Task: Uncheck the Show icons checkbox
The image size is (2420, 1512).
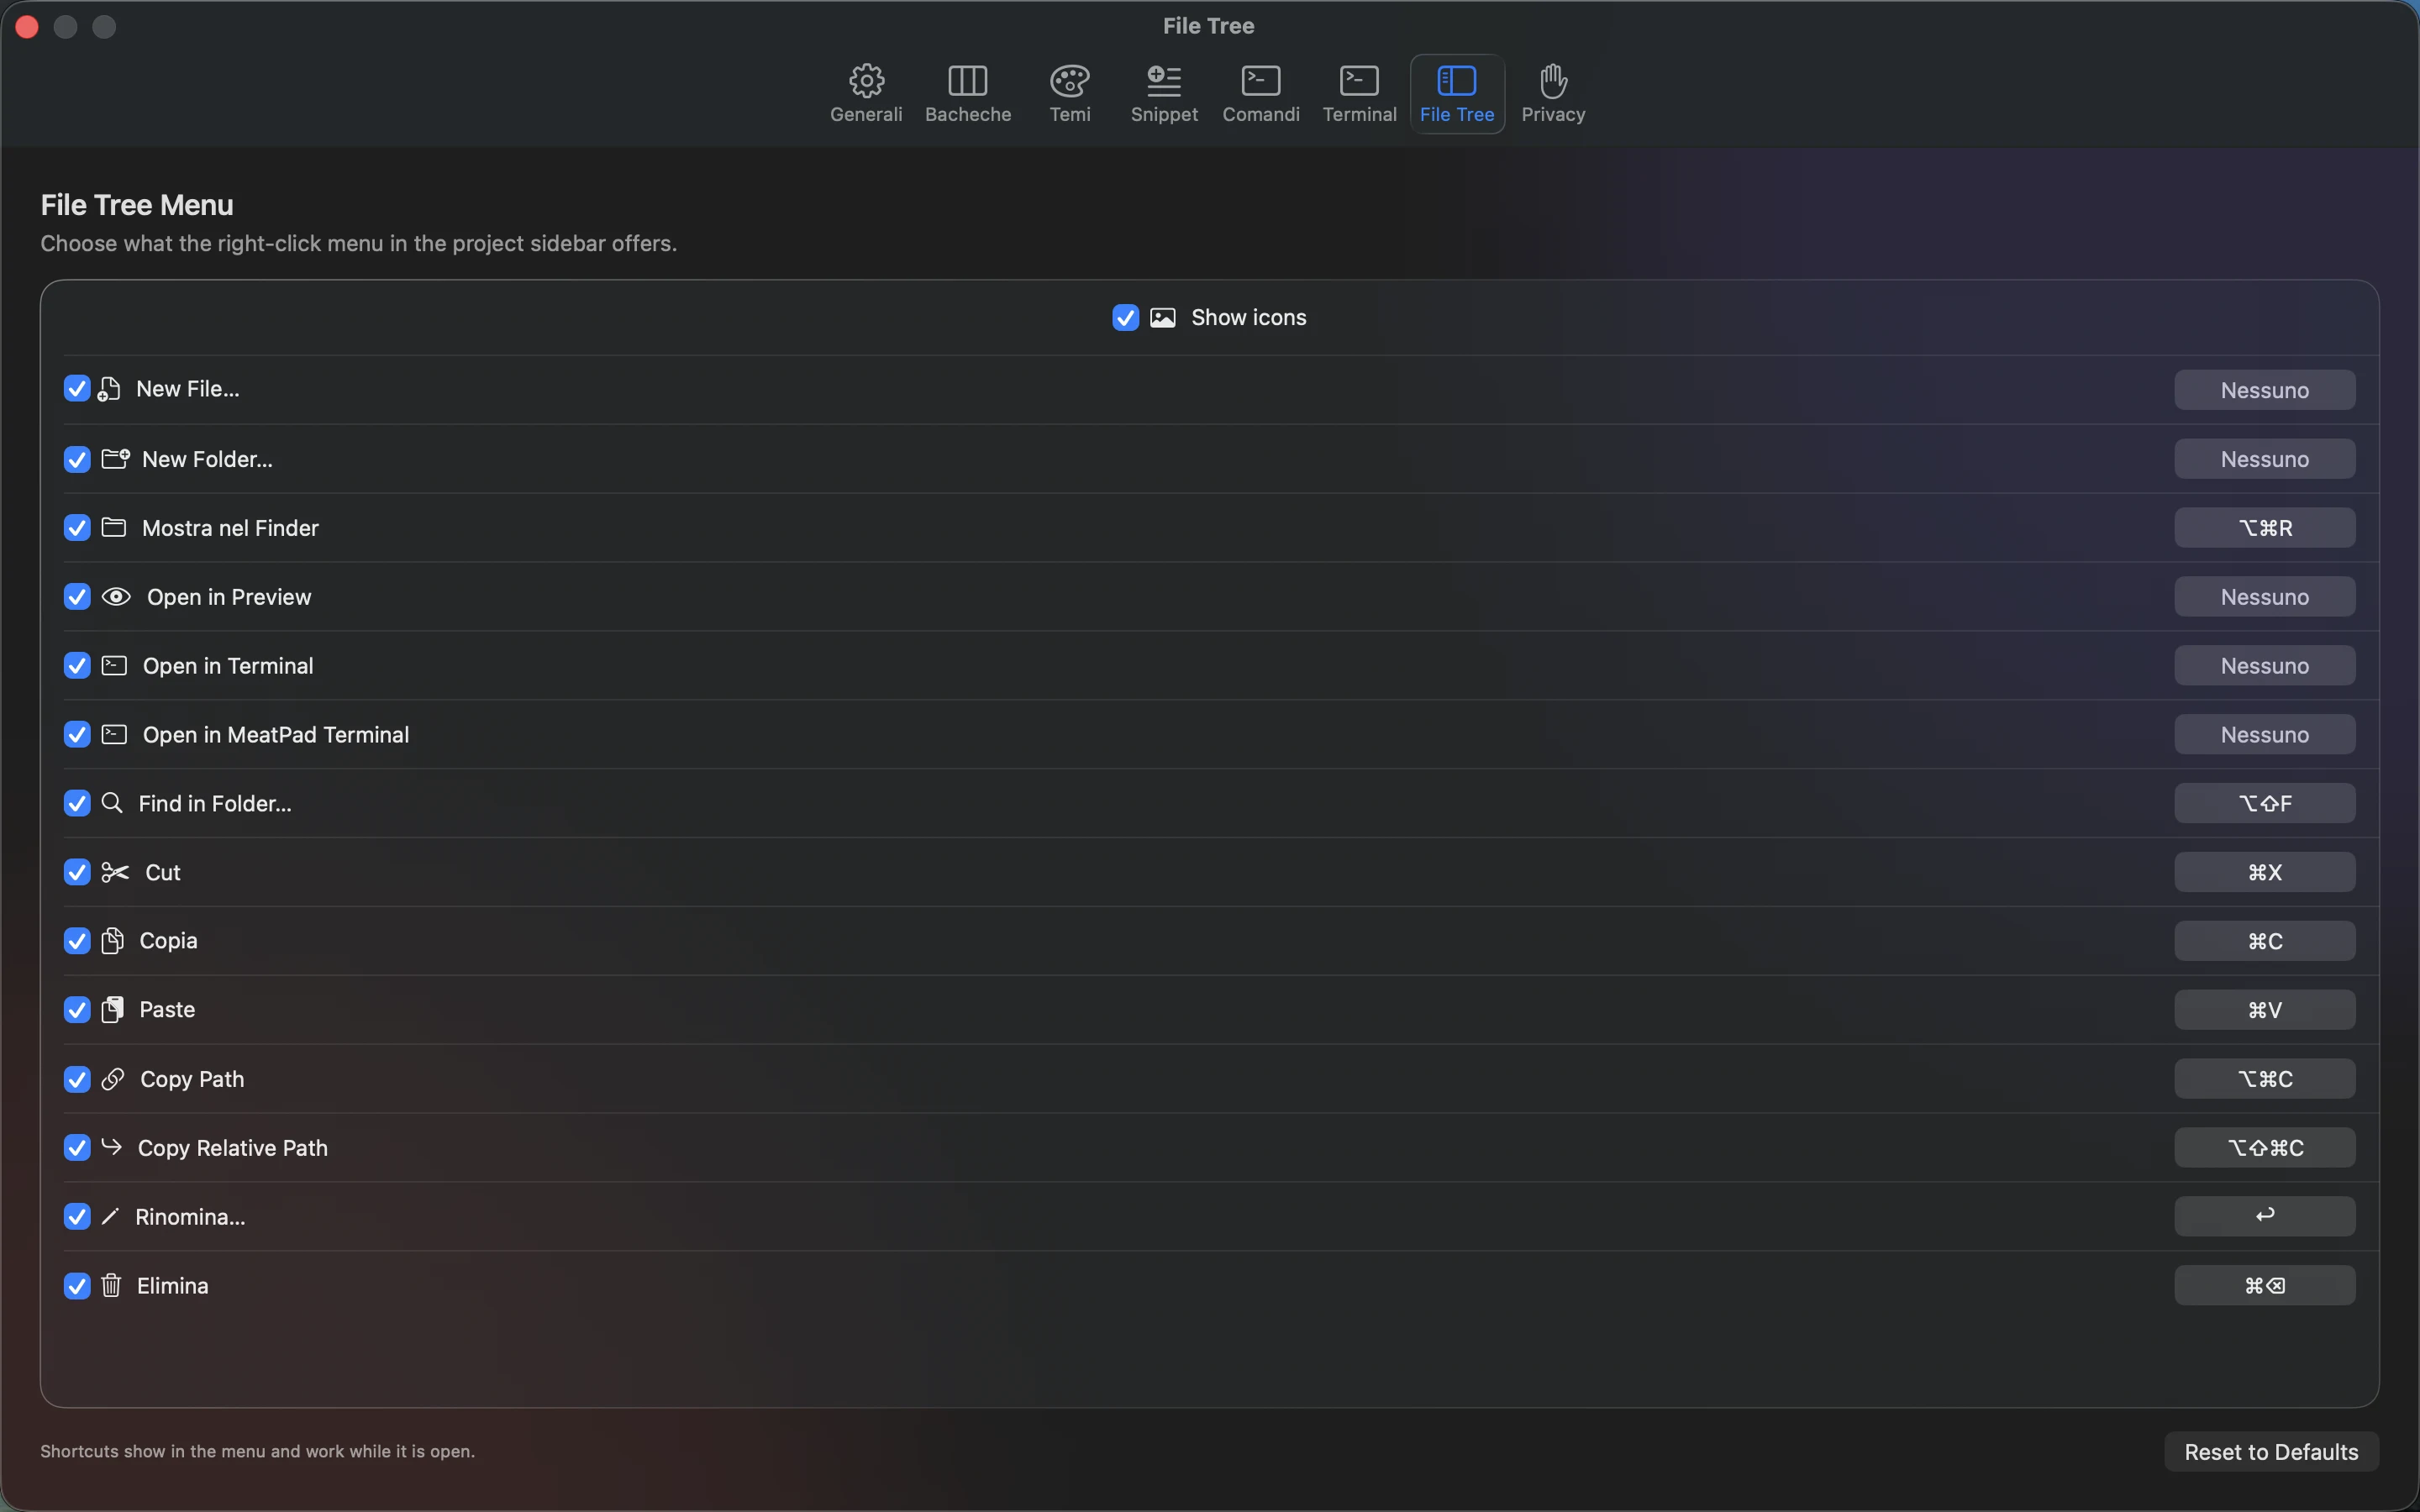Action: (1125, 317)
